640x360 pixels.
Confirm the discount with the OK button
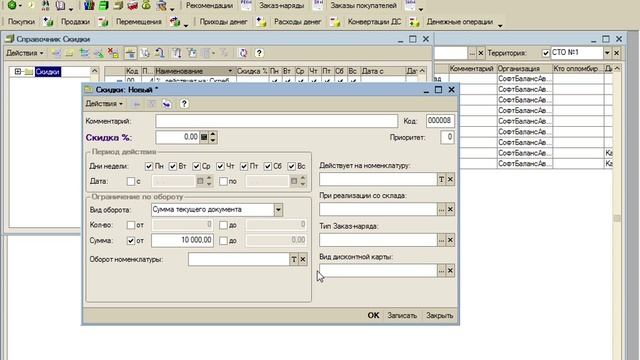pyautogui.click(x=373, y=316)
